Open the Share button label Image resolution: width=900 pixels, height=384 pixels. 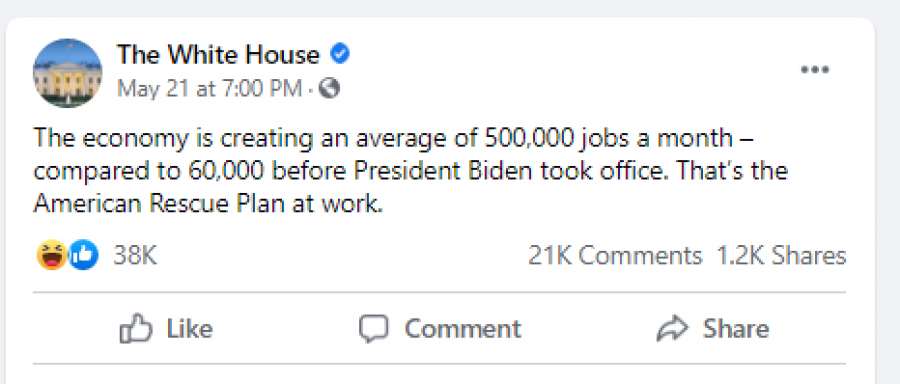click(x=736, y=329)
